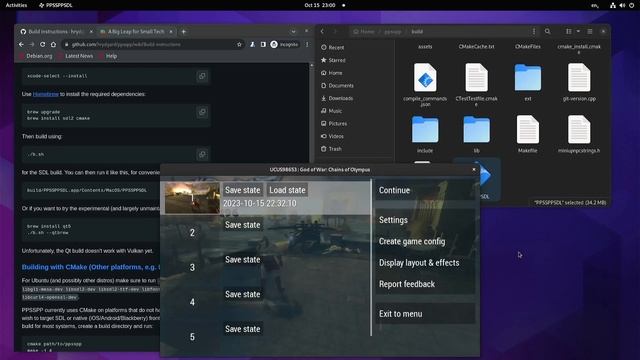Screen dimensions: 640x360
Task: Open the keyboard language indicator in top bar
Action: (595, 5)
